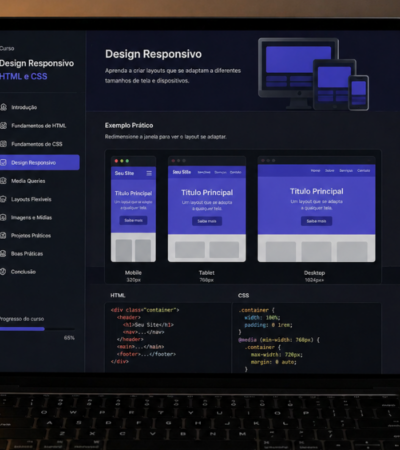Click Título Principal in Desktop preview

(x=316, y=191)
